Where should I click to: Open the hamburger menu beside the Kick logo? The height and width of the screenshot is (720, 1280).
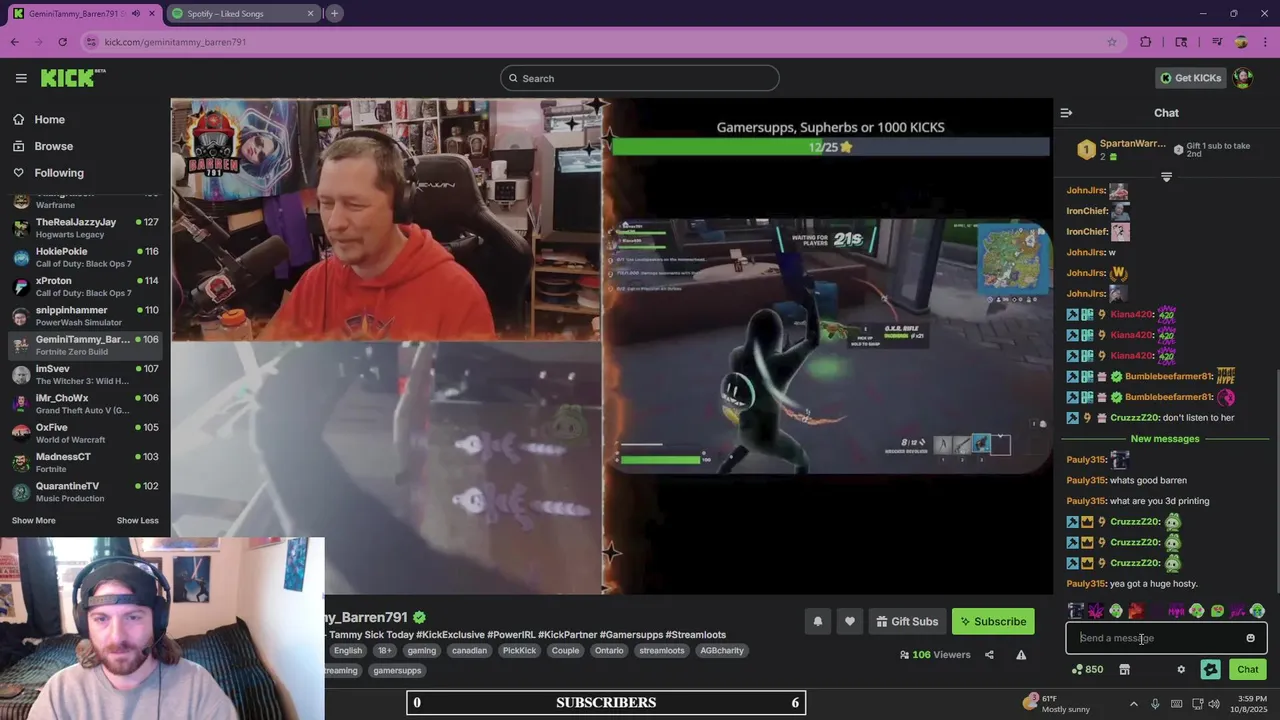[x=21, y=78]
